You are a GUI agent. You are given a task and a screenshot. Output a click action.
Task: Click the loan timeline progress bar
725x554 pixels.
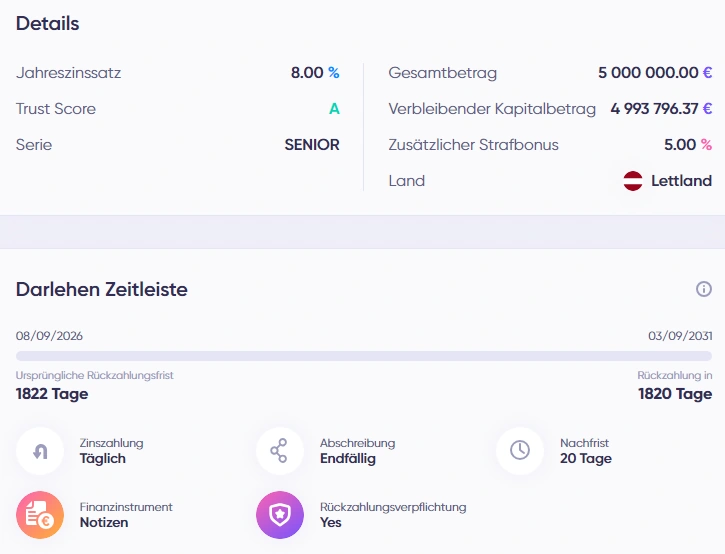[364, 356]
